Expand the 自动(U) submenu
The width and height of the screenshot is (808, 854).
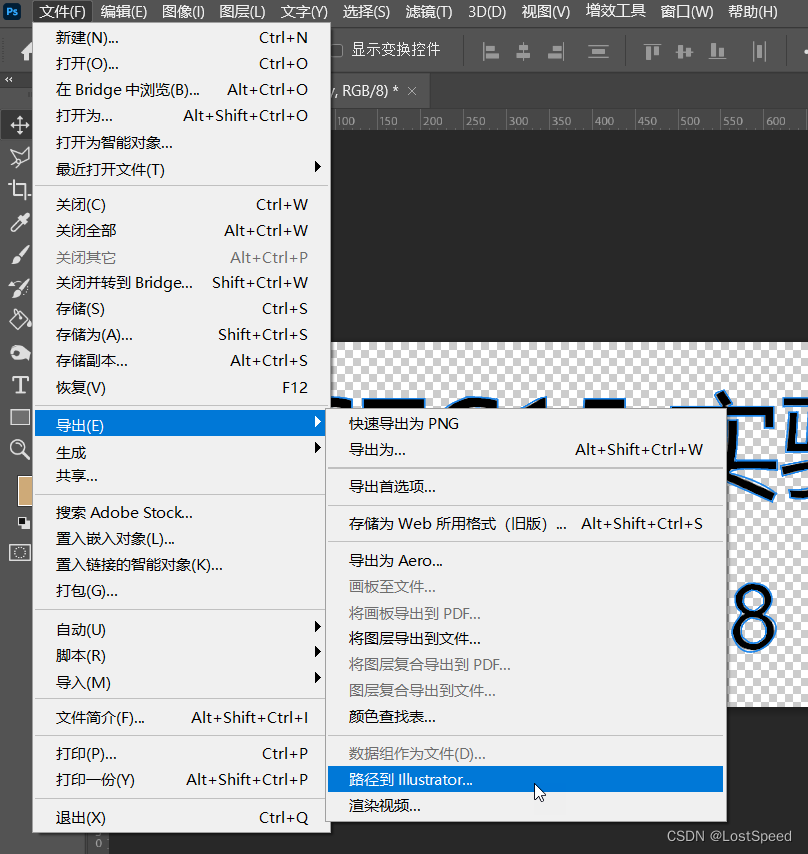click(x=180, y=629)
